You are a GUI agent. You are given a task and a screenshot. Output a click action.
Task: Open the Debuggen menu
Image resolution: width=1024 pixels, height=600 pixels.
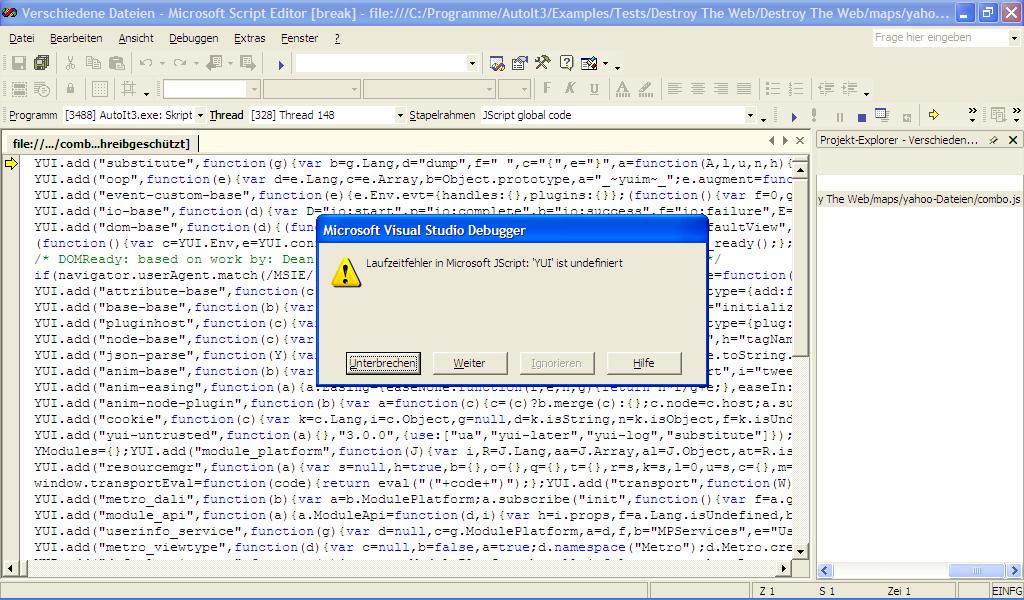point(193,38)
